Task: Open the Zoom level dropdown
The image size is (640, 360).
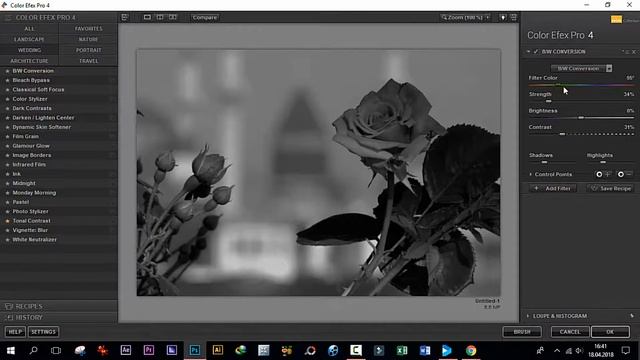Action: click(x=465, y=18)
